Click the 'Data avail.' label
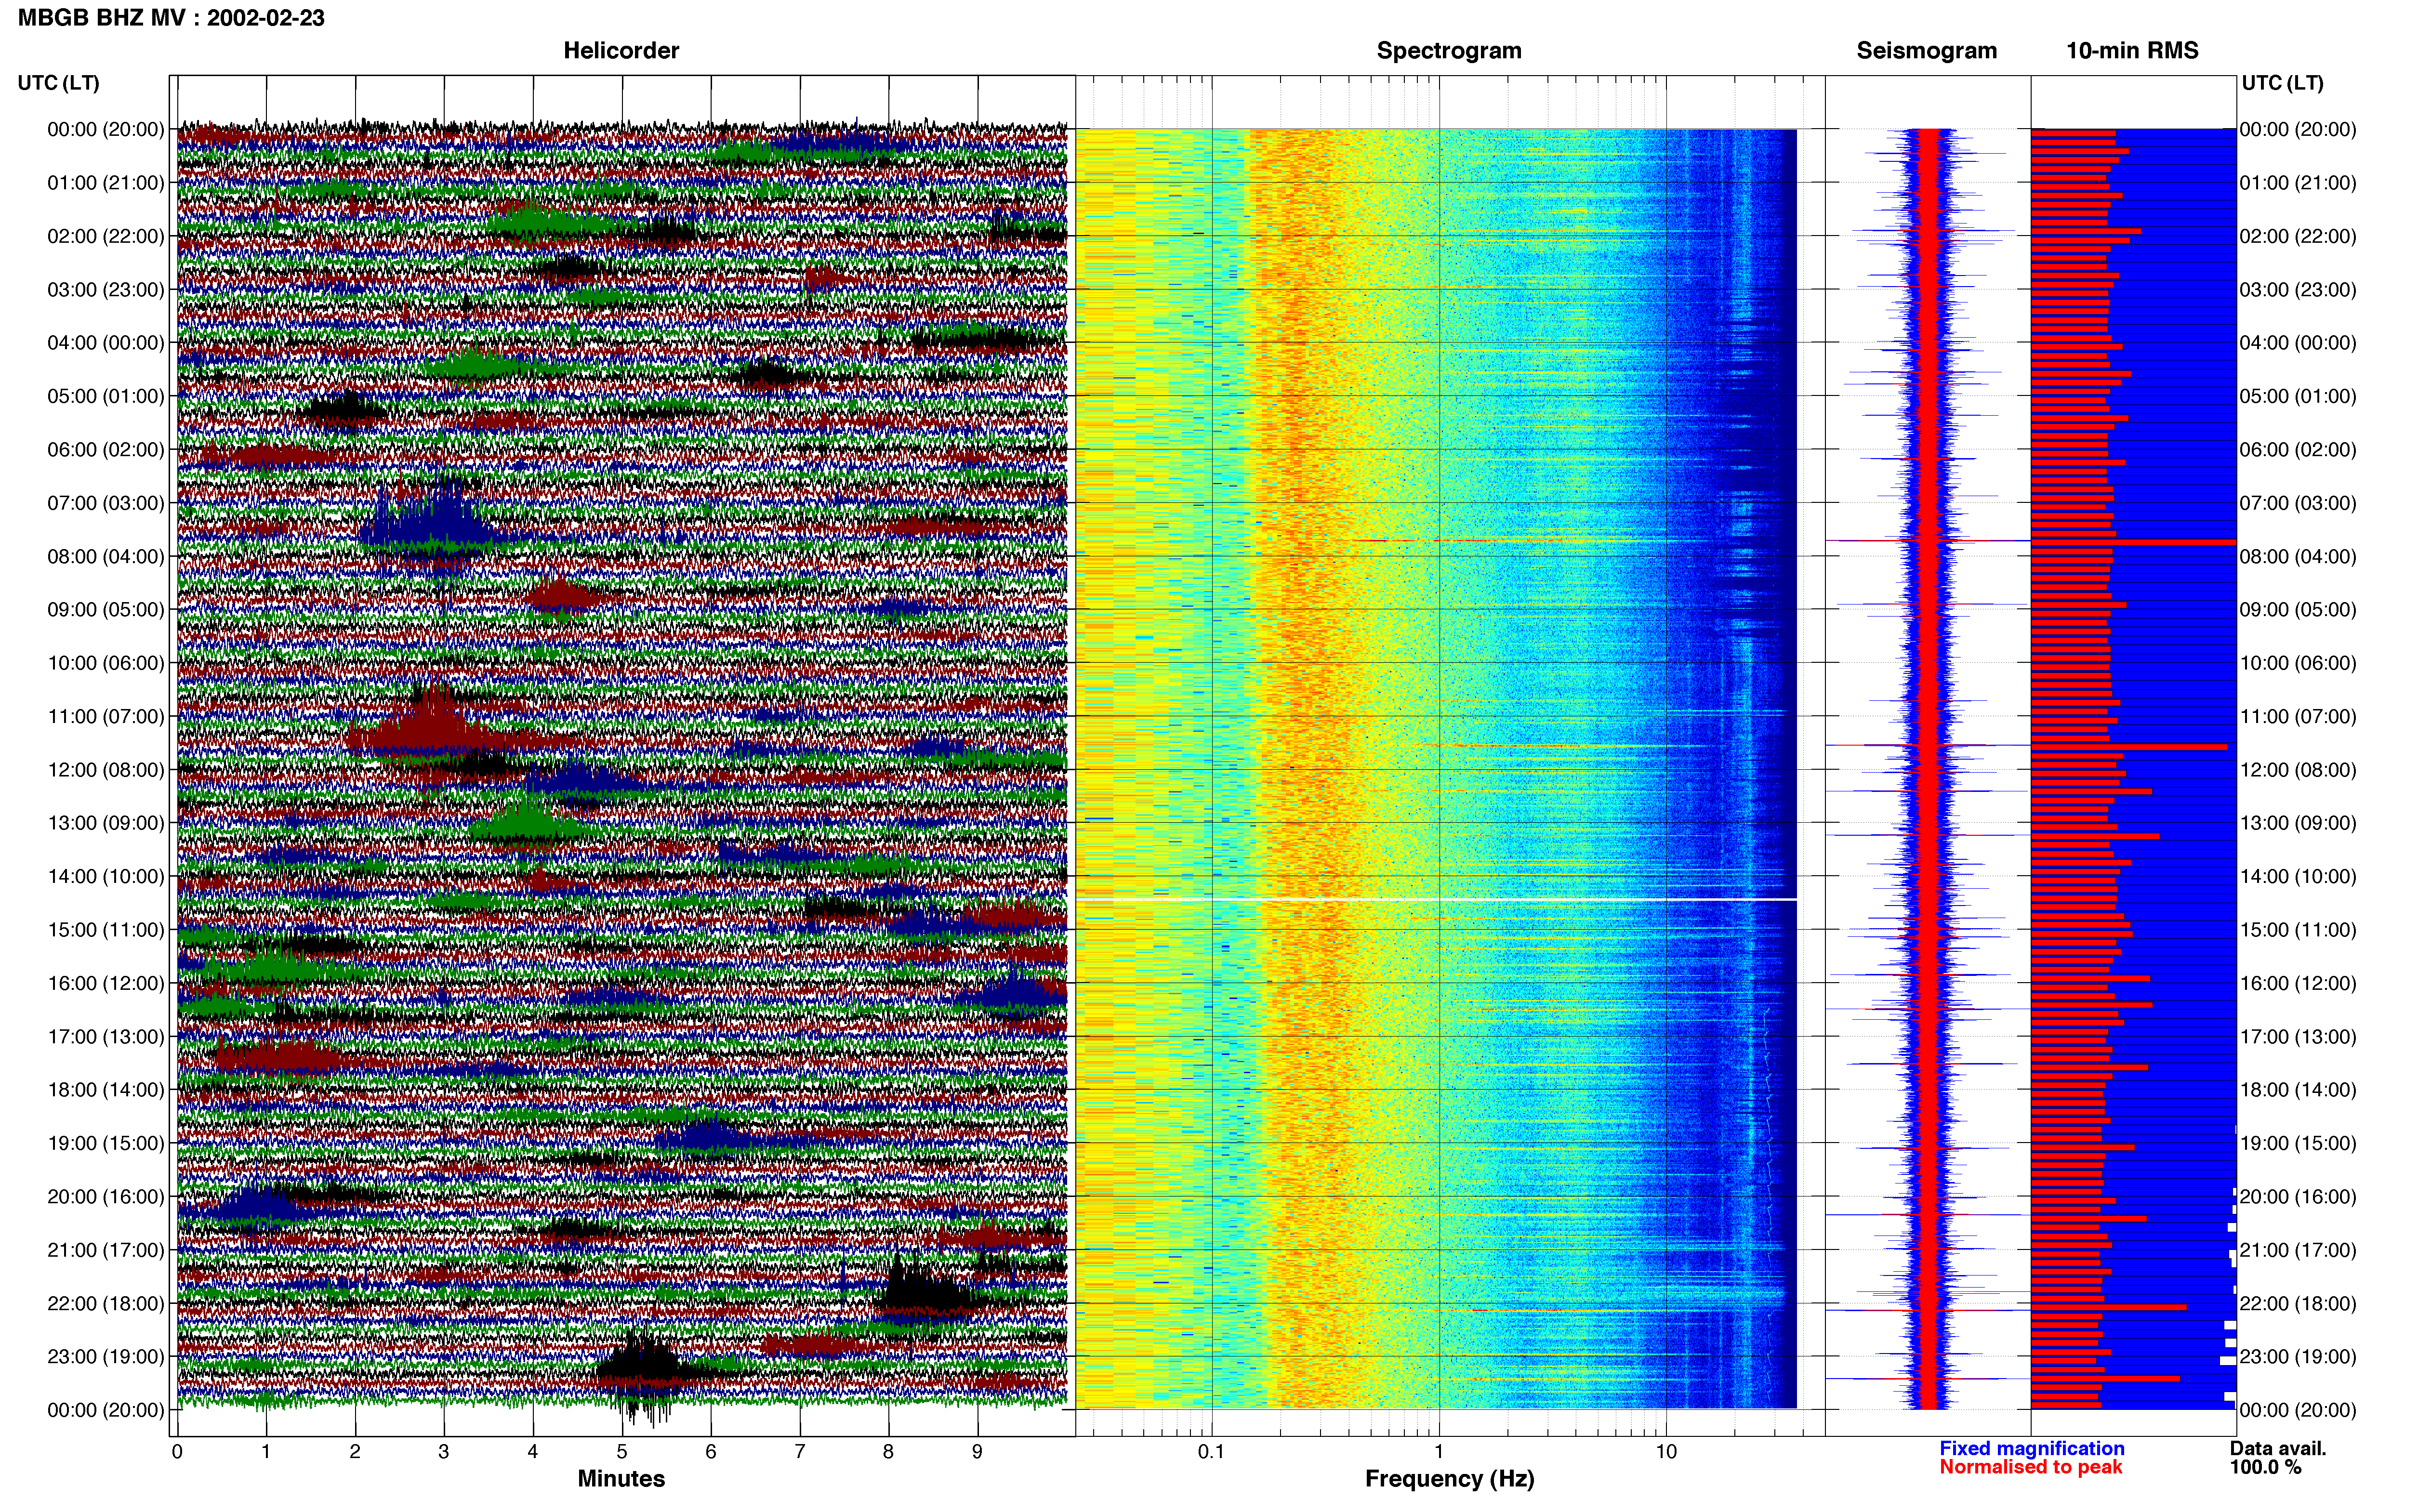This screenshot has height=1512, width=2418. click(x=2278, y=1449)
